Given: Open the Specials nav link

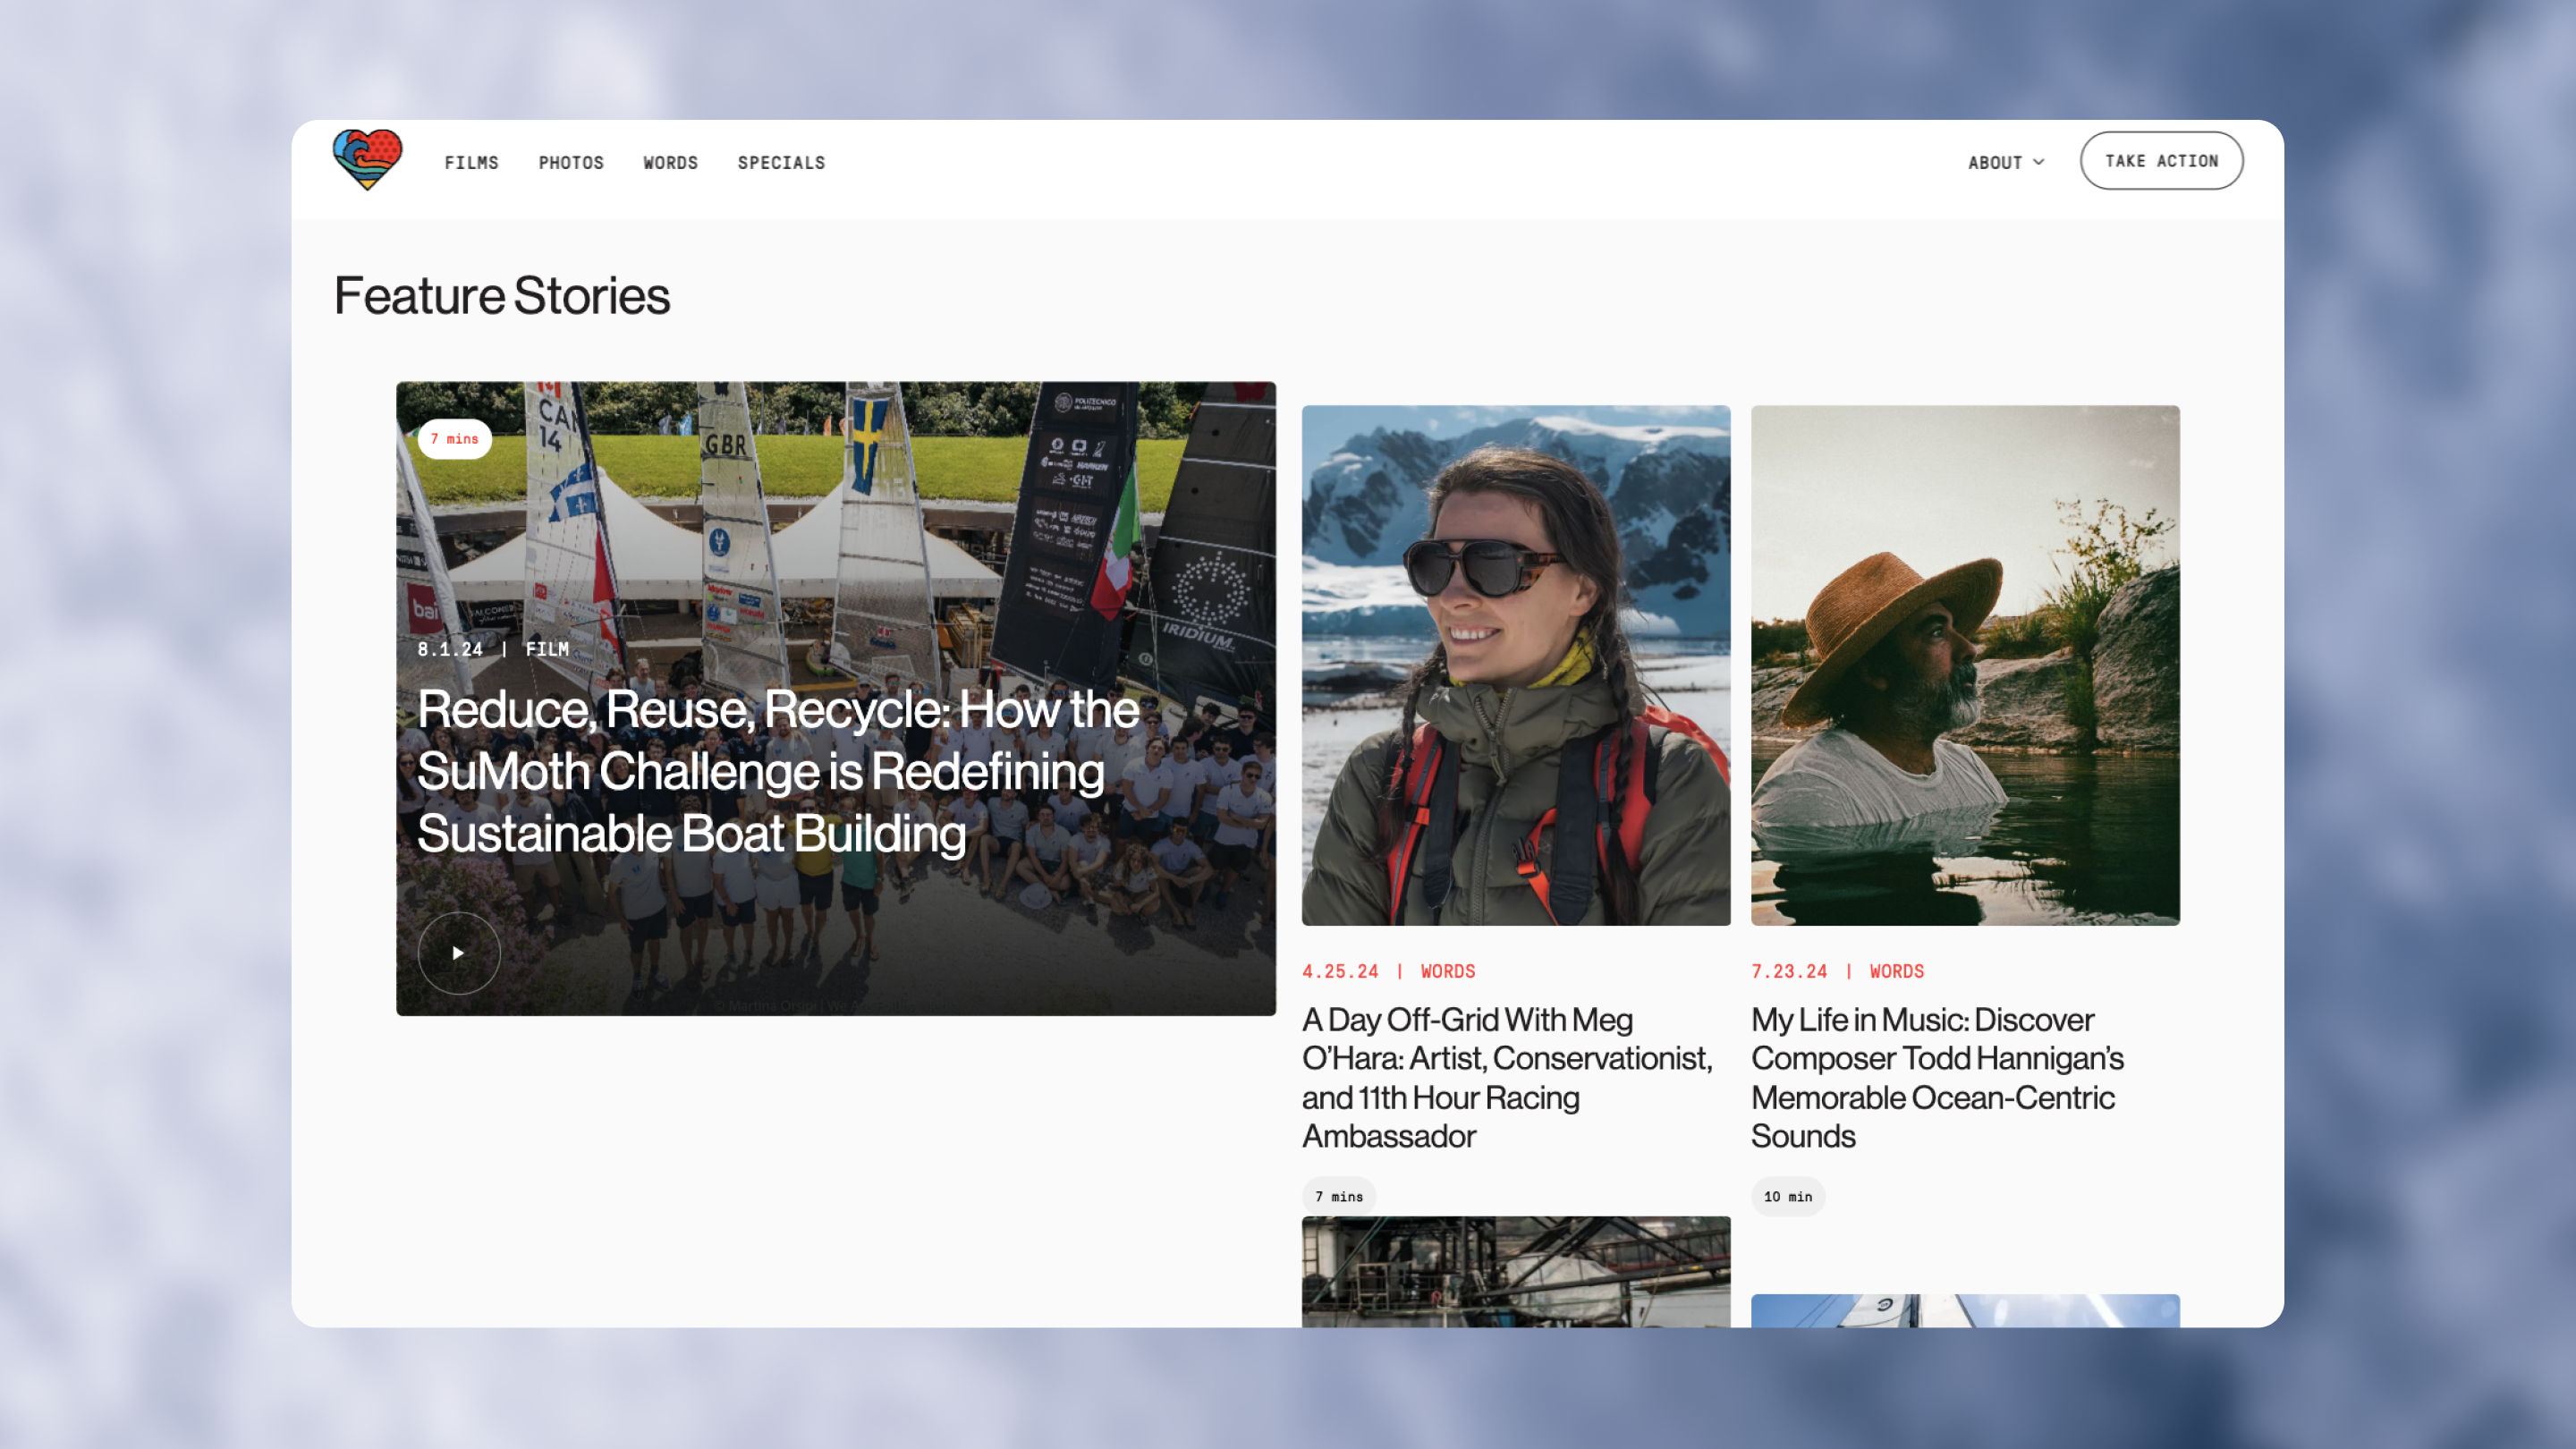Looking at the screenshot, I should [x=781, y=162].
